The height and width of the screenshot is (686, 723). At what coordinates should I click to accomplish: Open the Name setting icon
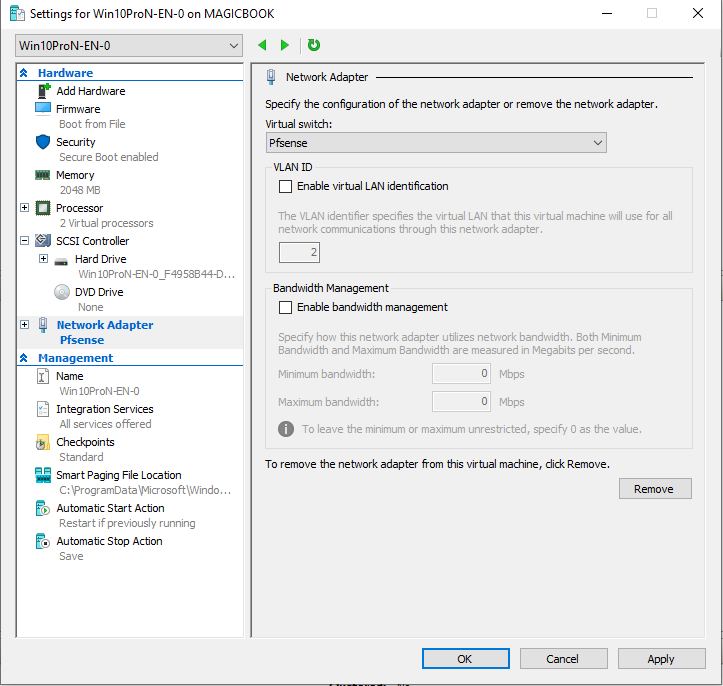[42, 376]
